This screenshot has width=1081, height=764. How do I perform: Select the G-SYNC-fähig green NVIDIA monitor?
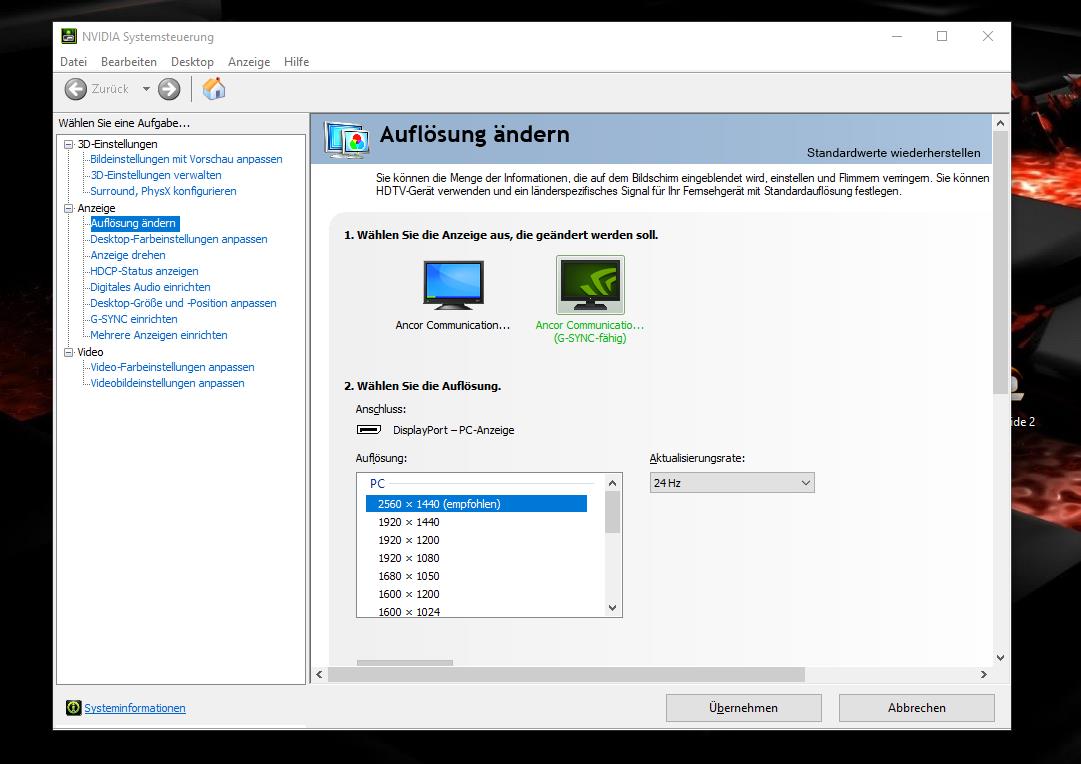click(x=590, y=284)
